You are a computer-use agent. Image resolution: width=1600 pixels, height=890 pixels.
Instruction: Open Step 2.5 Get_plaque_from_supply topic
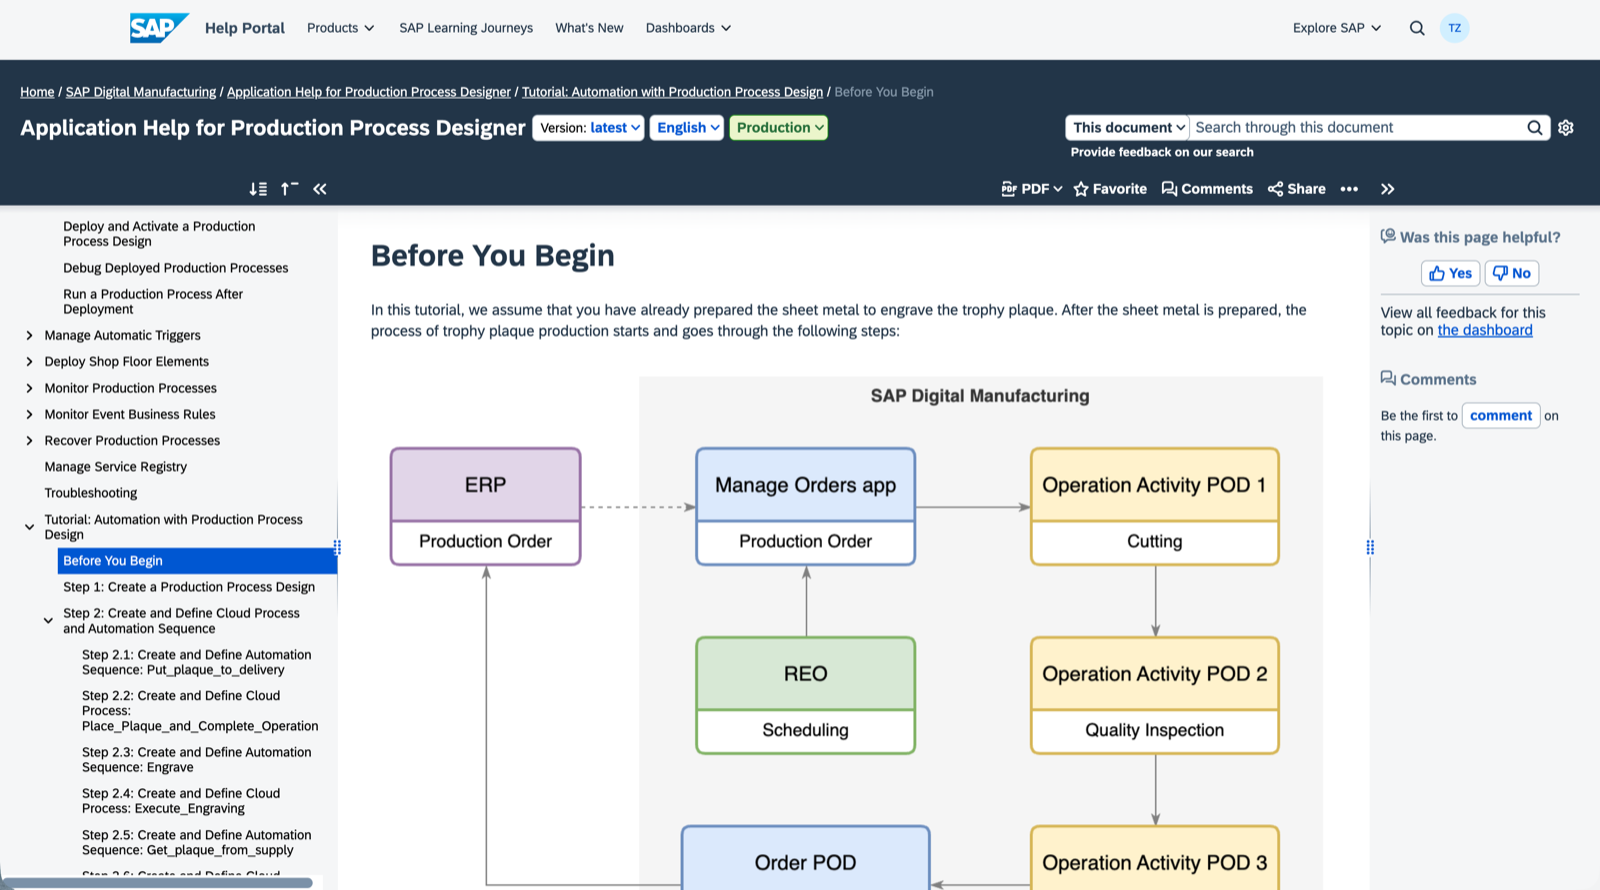197,843
